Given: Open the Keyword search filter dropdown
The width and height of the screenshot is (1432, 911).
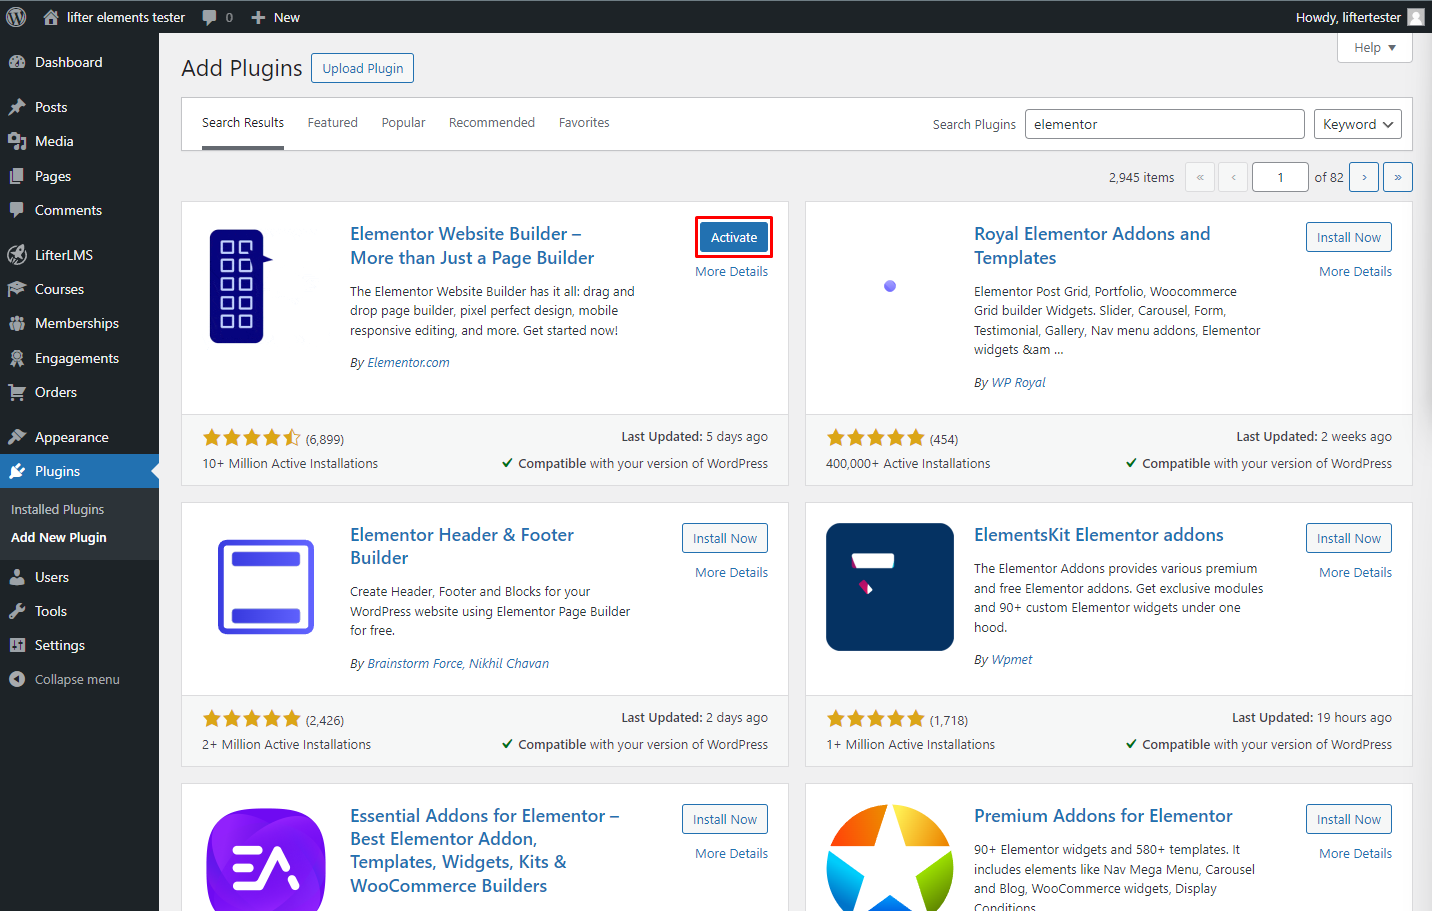Looking at the screenshot, I should click(x=1357, y=123).
